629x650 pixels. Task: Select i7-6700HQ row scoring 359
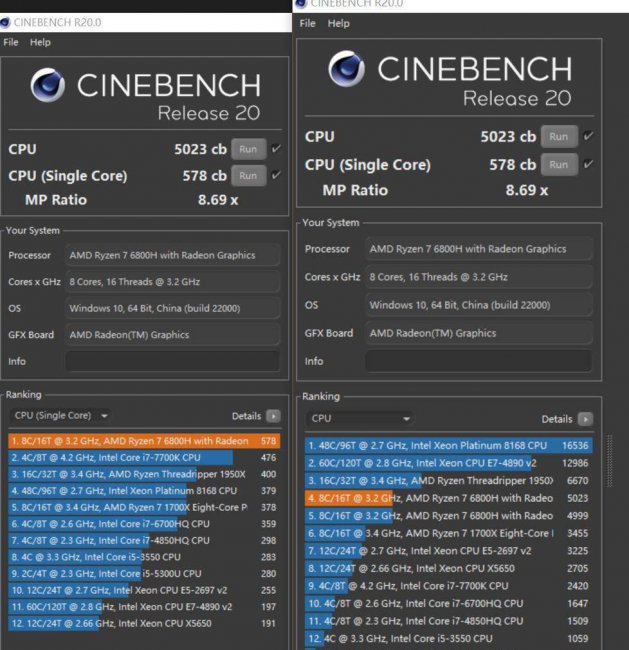coord(144,524)
